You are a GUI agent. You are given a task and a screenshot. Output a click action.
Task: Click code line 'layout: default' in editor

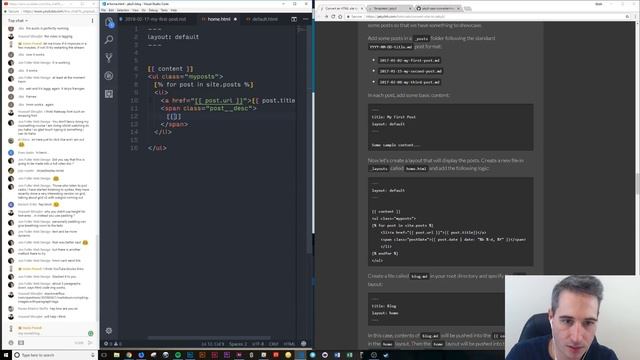pyautogui.click(x=173, y=37)
